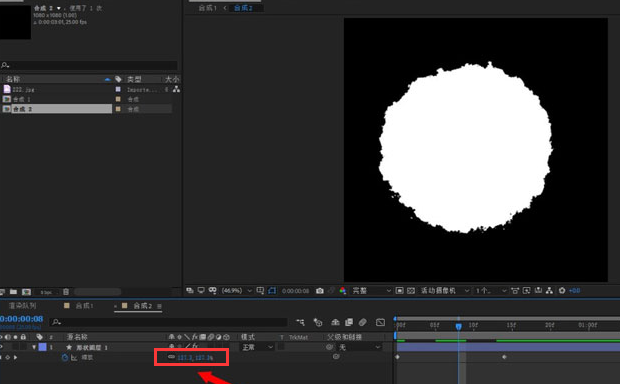Viewport: 620px width, 384px height.
Task: Switch to the render queue tab
Action: [23, 306]
